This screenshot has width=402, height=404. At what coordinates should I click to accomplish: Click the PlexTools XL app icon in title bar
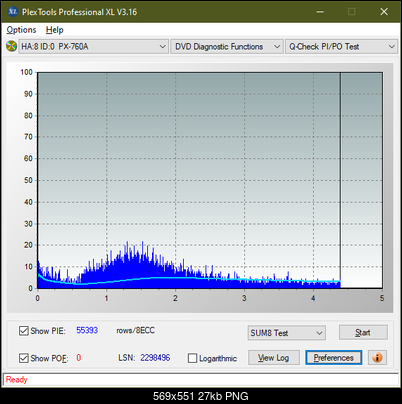pyautogui.click(x=12, y=12)
